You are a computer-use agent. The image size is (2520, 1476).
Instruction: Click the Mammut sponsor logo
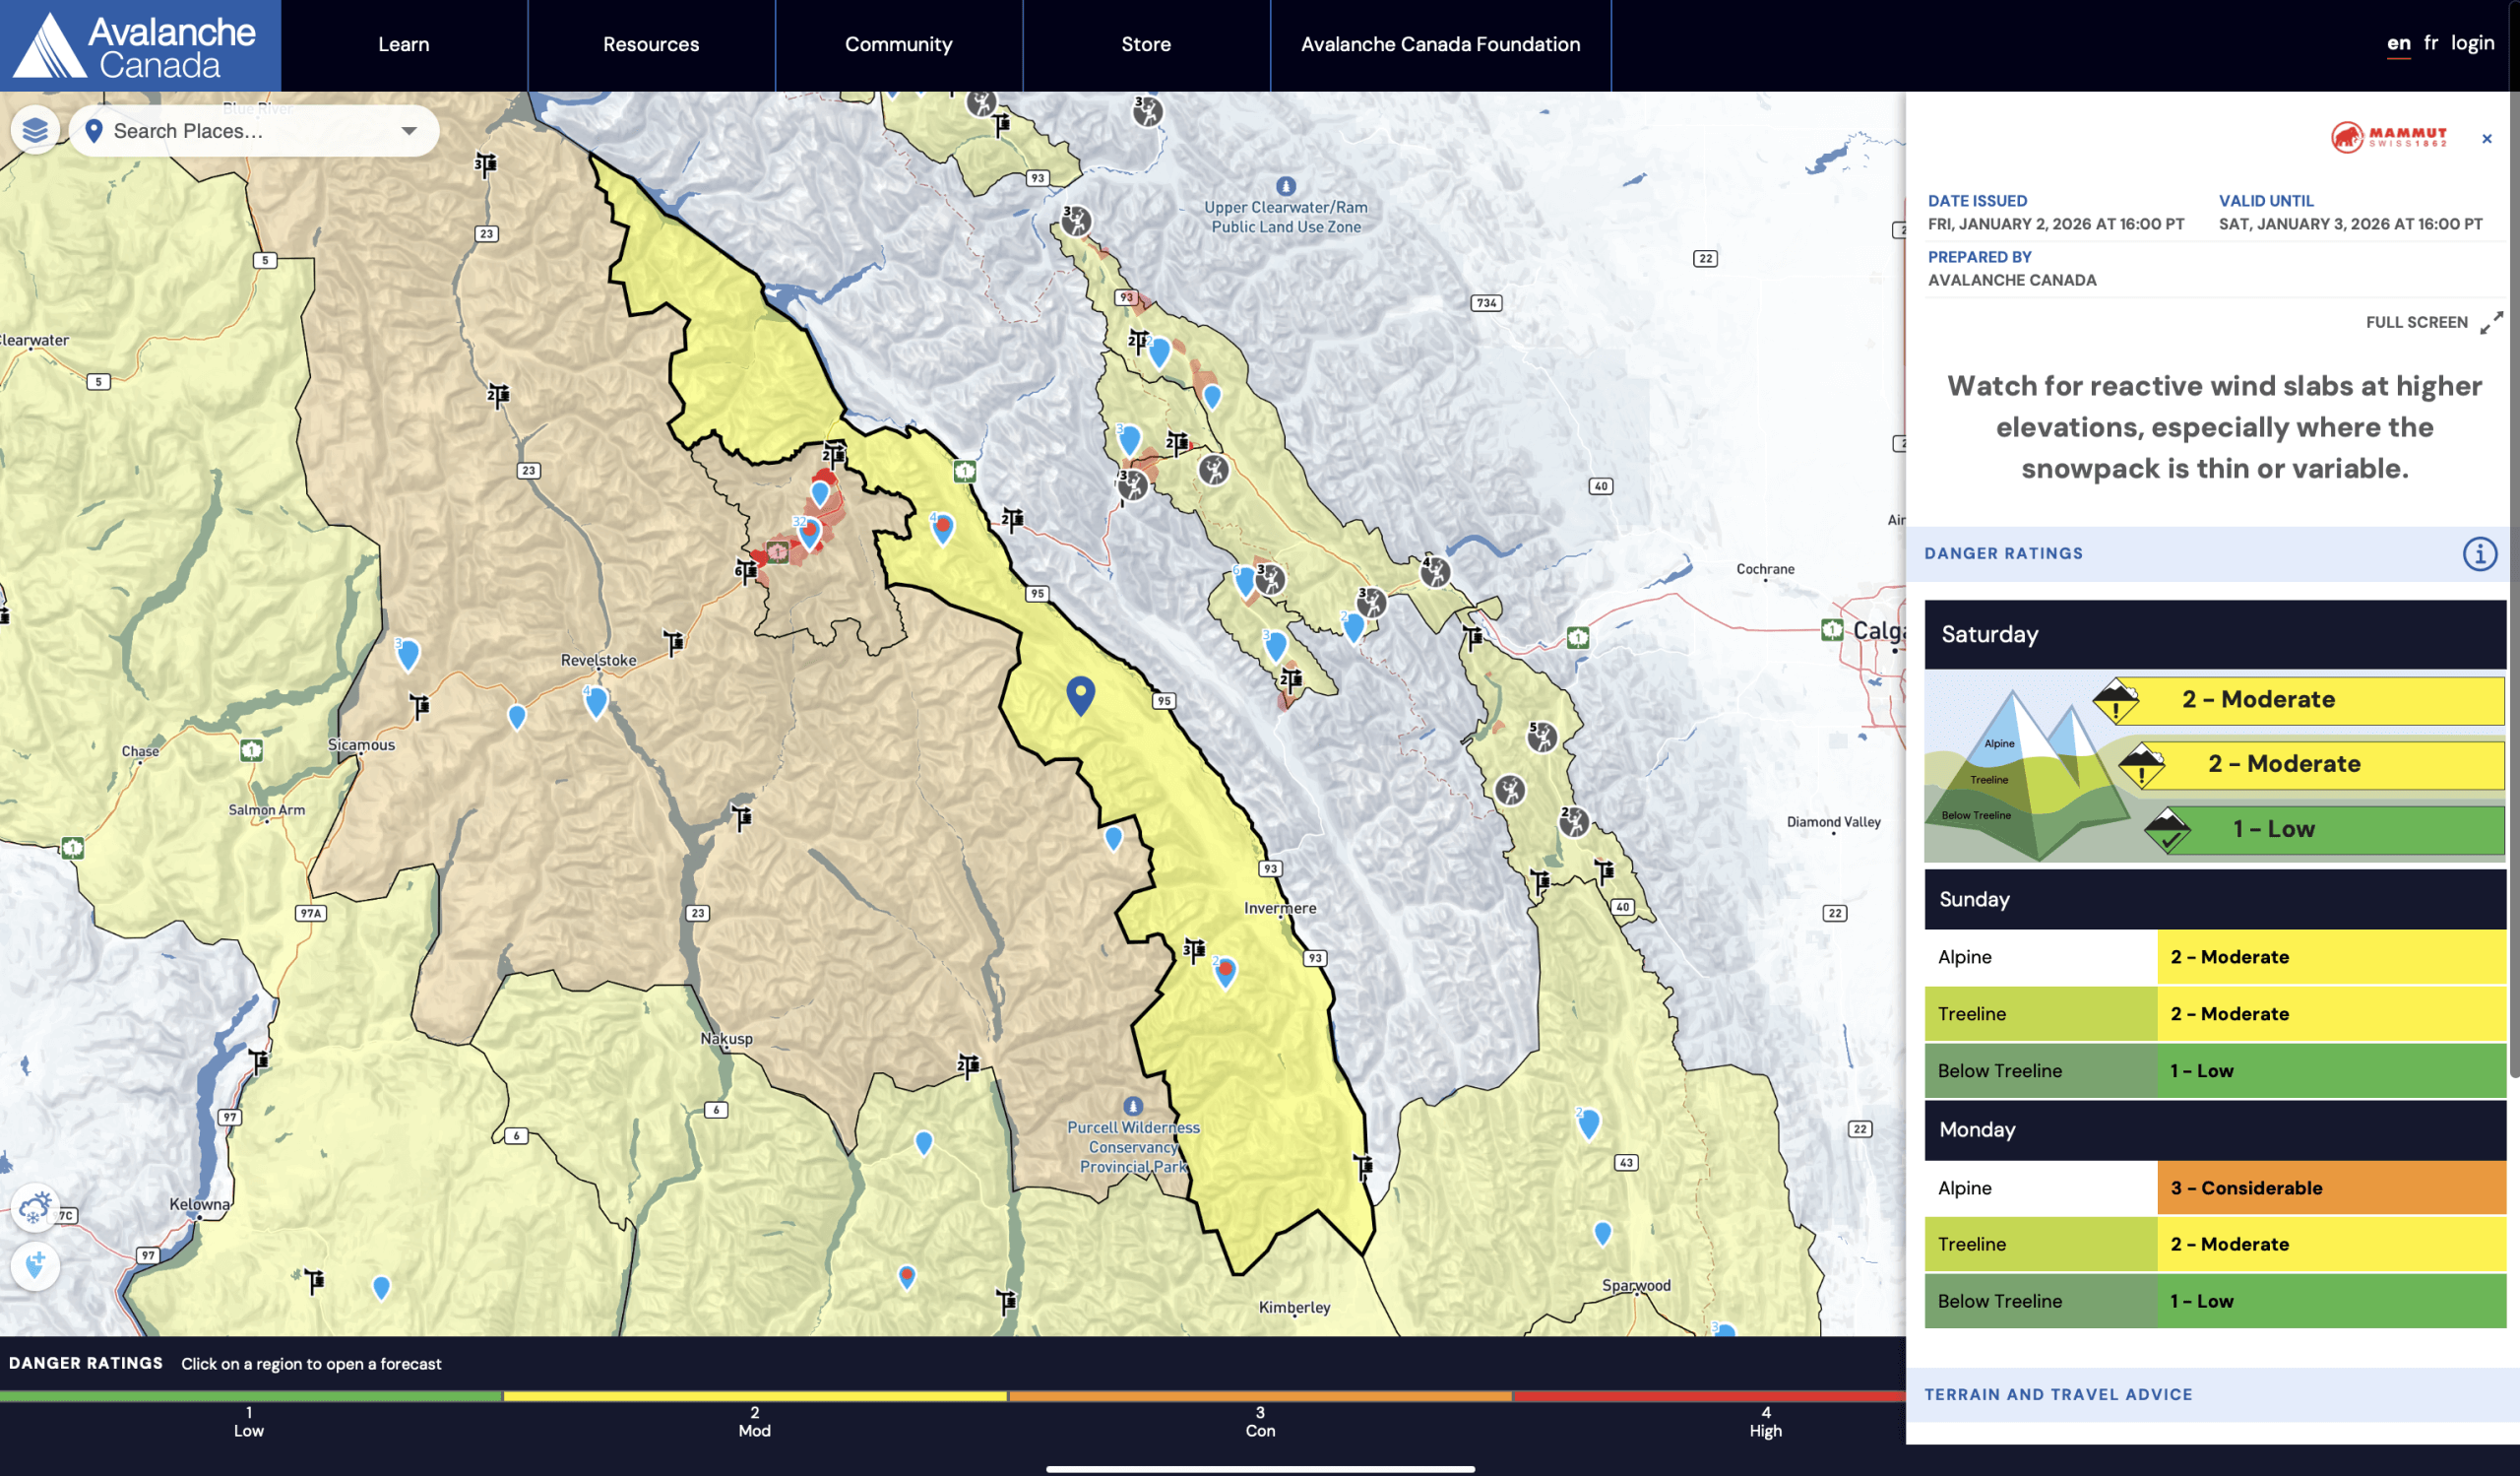[x=2388, y=137]
